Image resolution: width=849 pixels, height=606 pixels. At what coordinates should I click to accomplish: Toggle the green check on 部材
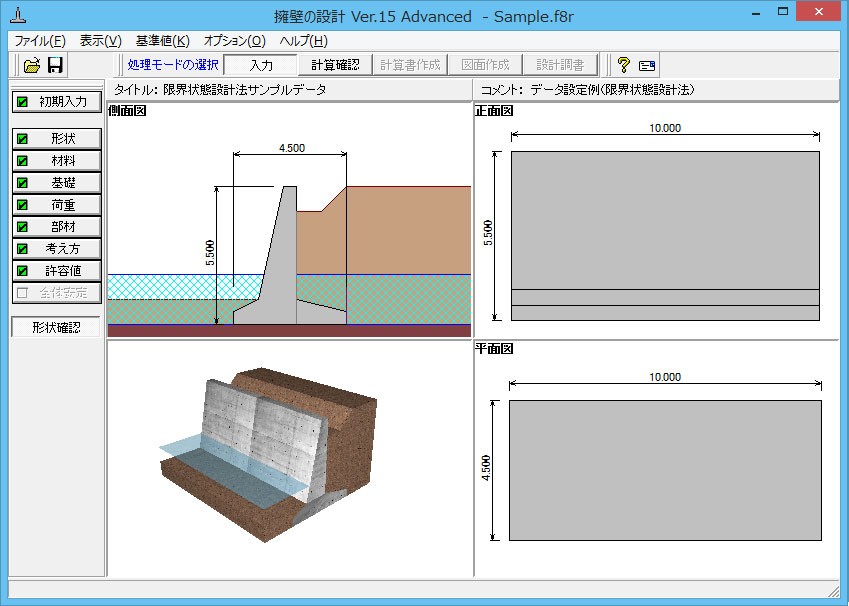(22, 226)
